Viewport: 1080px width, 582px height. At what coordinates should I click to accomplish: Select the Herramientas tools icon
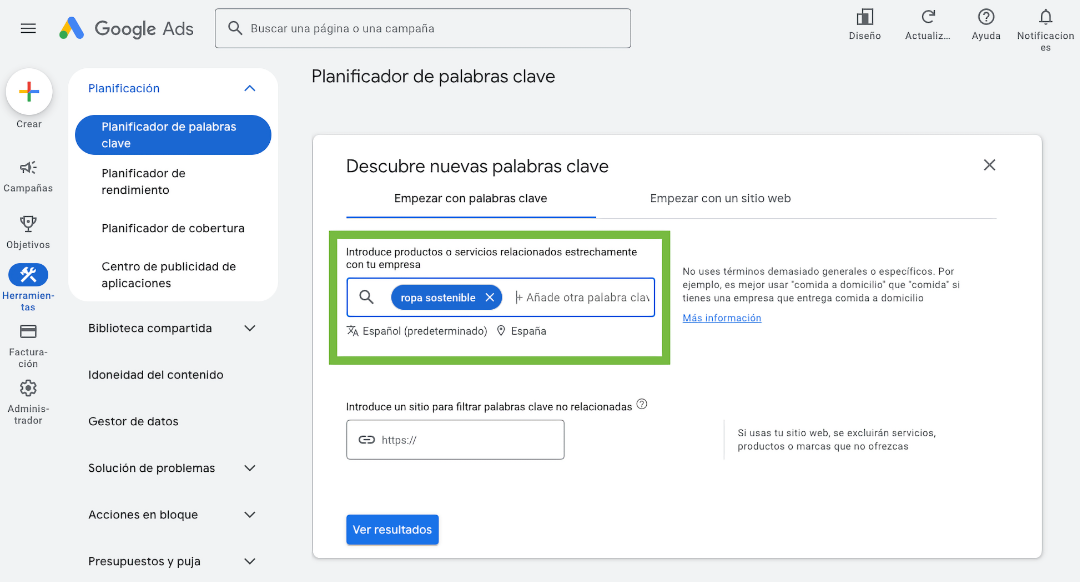coord(28,275)
